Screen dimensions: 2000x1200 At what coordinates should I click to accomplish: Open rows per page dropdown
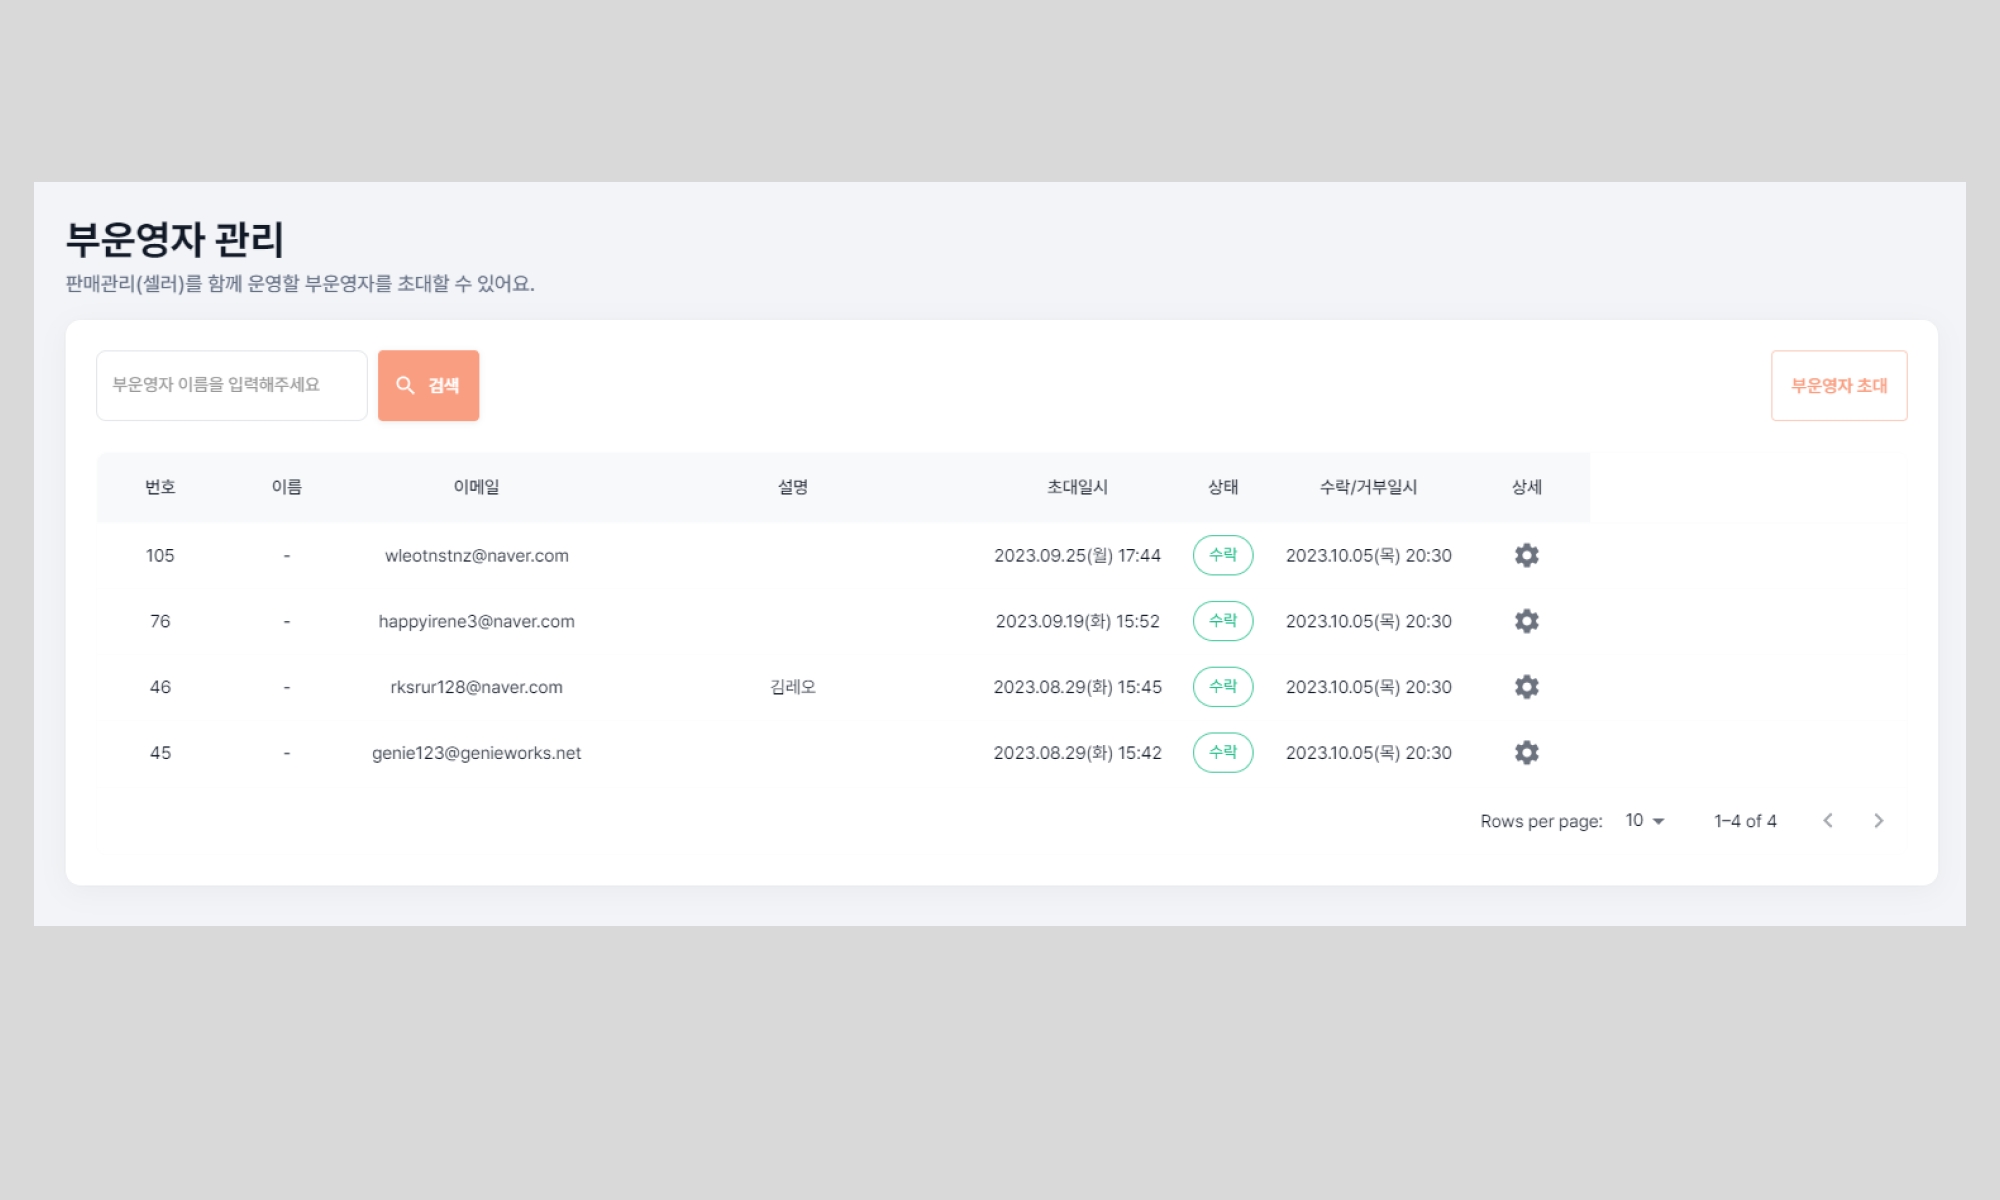(1644, 820)
